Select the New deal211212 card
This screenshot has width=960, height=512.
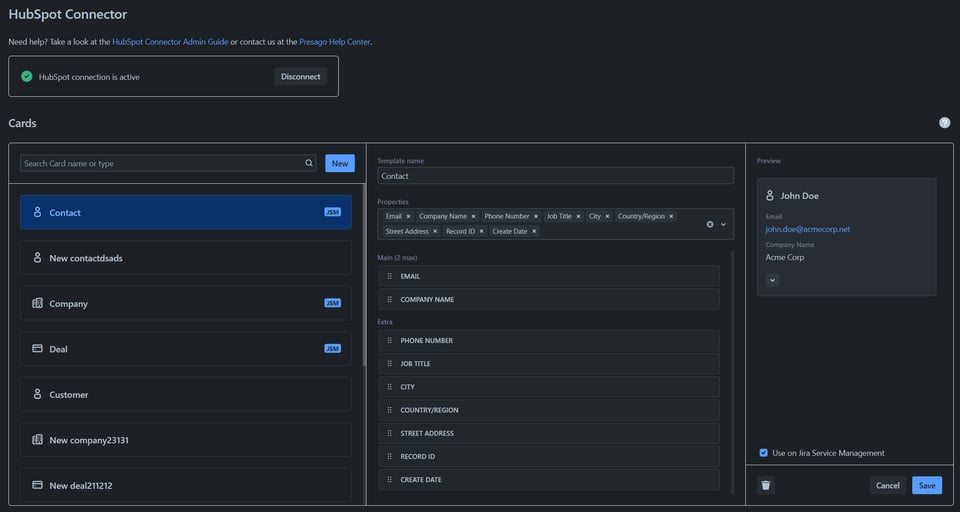point(186,485)
